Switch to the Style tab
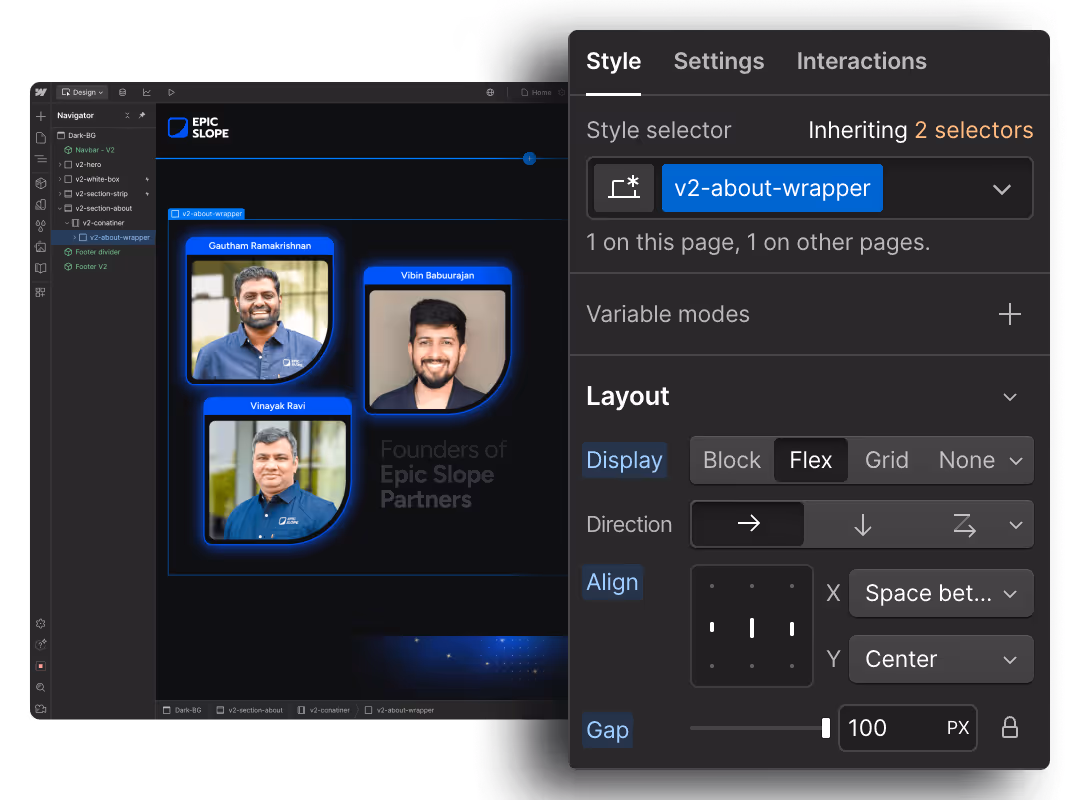 point(613,61)
